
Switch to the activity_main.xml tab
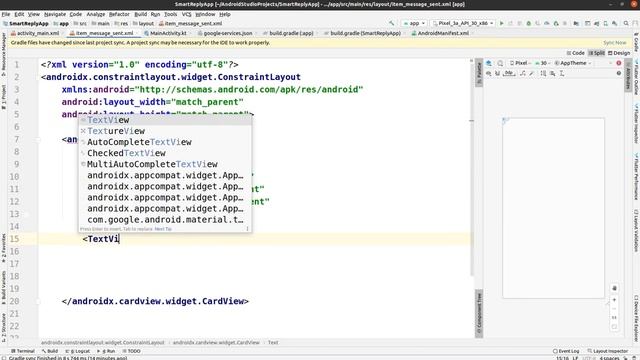35,33
